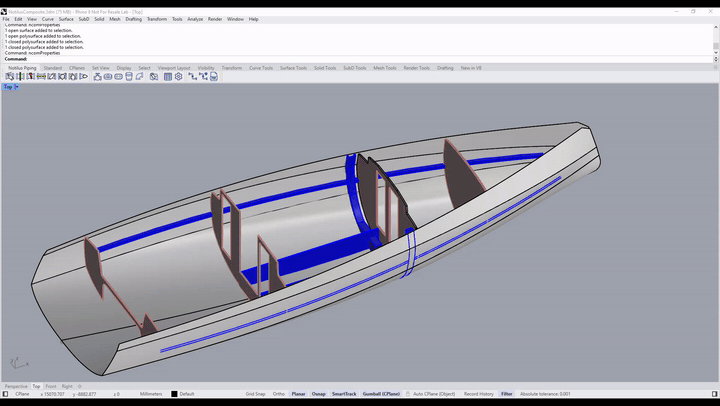Open the CPlane coordinate system selector

click(22, 394)
